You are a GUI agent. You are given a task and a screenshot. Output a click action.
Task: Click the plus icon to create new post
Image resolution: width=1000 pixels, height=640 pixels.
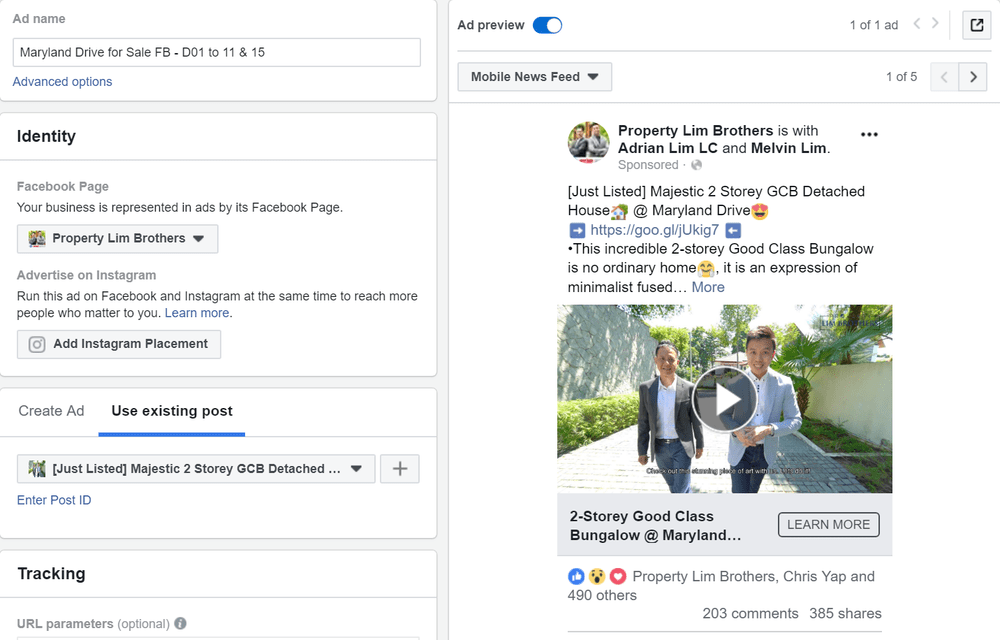coord(400,469)
